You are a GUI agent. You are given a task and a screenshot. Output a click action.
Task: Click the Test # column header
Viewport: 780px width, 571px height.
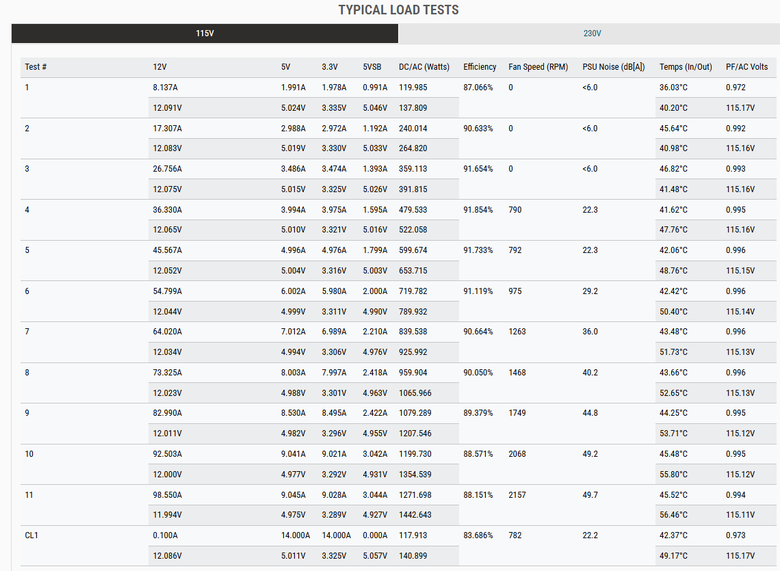pyautogui.click(x=36, y=67)
